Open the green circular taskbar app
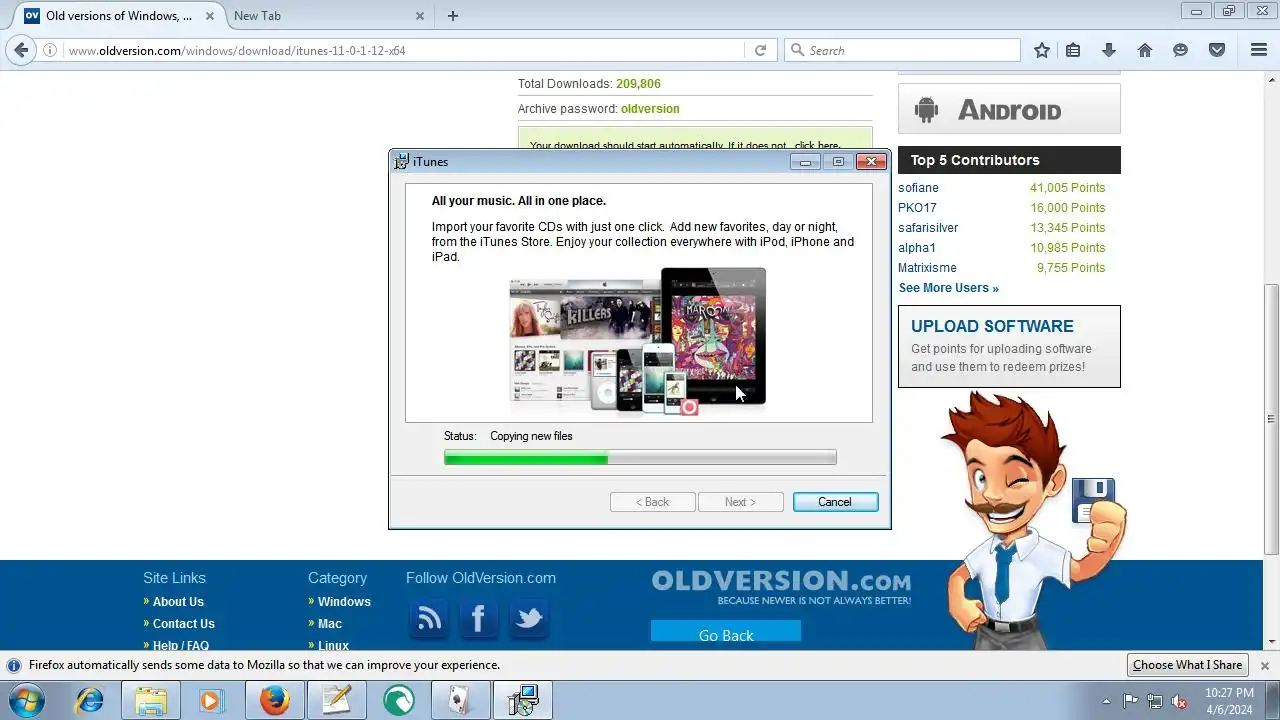The width and height of the screenshot is (1280, 720). click(x=399, y=700)
